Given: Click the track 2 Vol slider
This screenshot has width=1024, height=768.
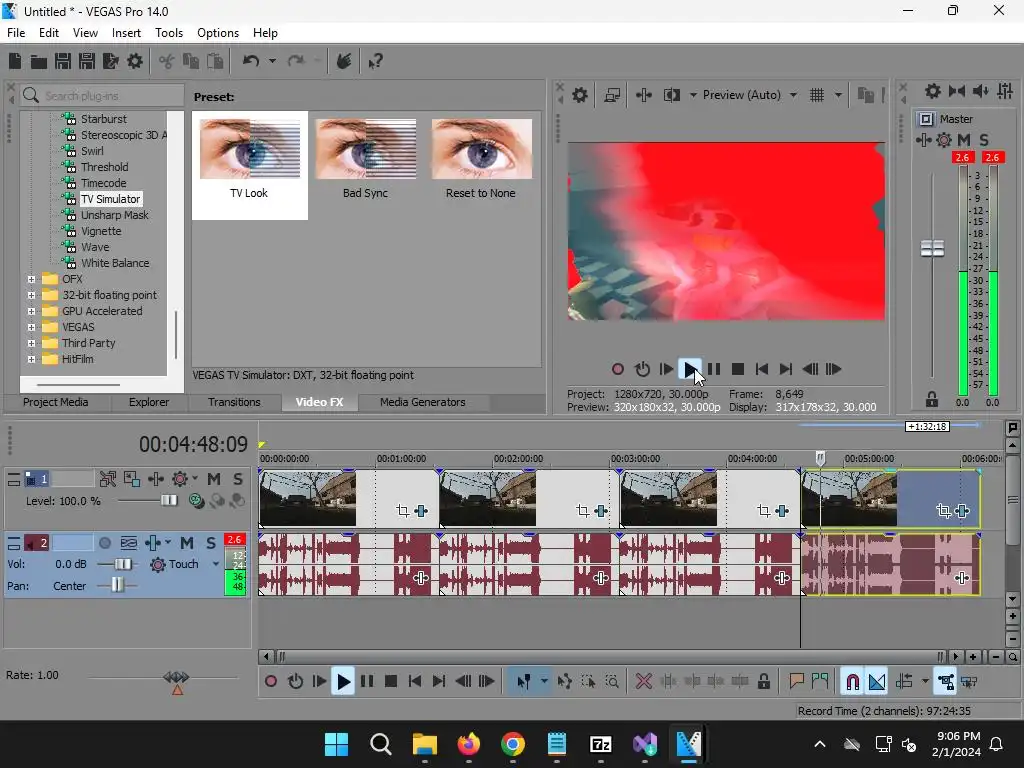Looking at the screenshot, I should [x=122, y=564].
